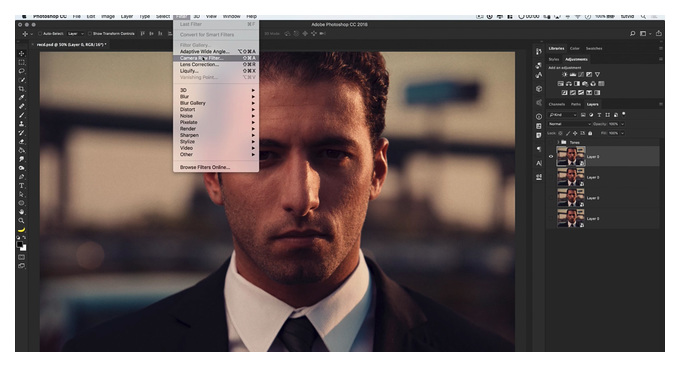Toggle lock image pixels brush icon
The width and height of the screenshot is (680, 367).
[x=568, y=133]
